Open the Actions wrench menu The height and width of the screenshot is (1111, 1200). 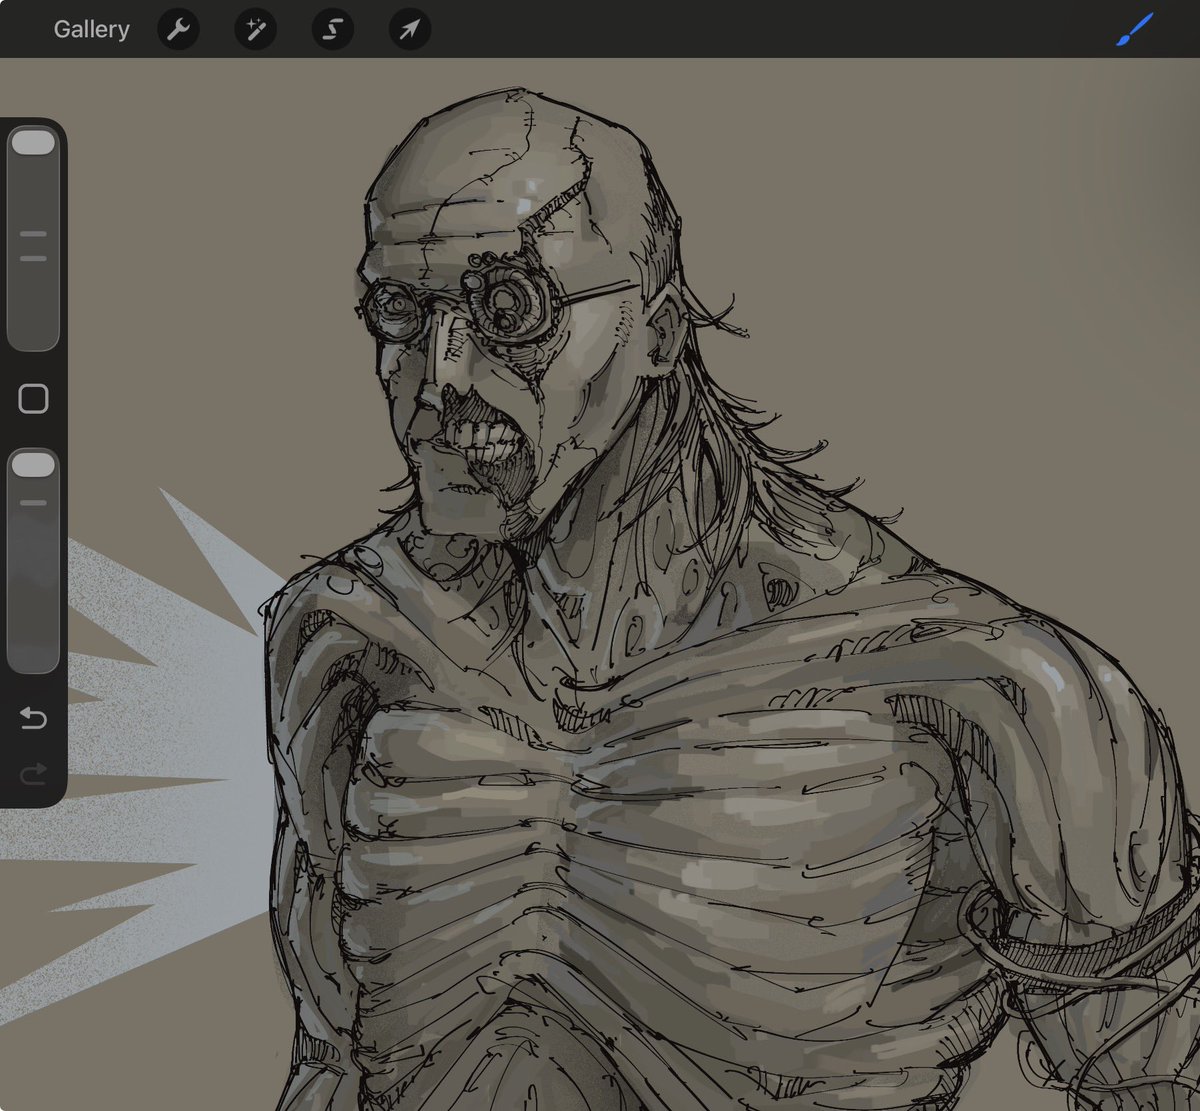pos(178,29)
